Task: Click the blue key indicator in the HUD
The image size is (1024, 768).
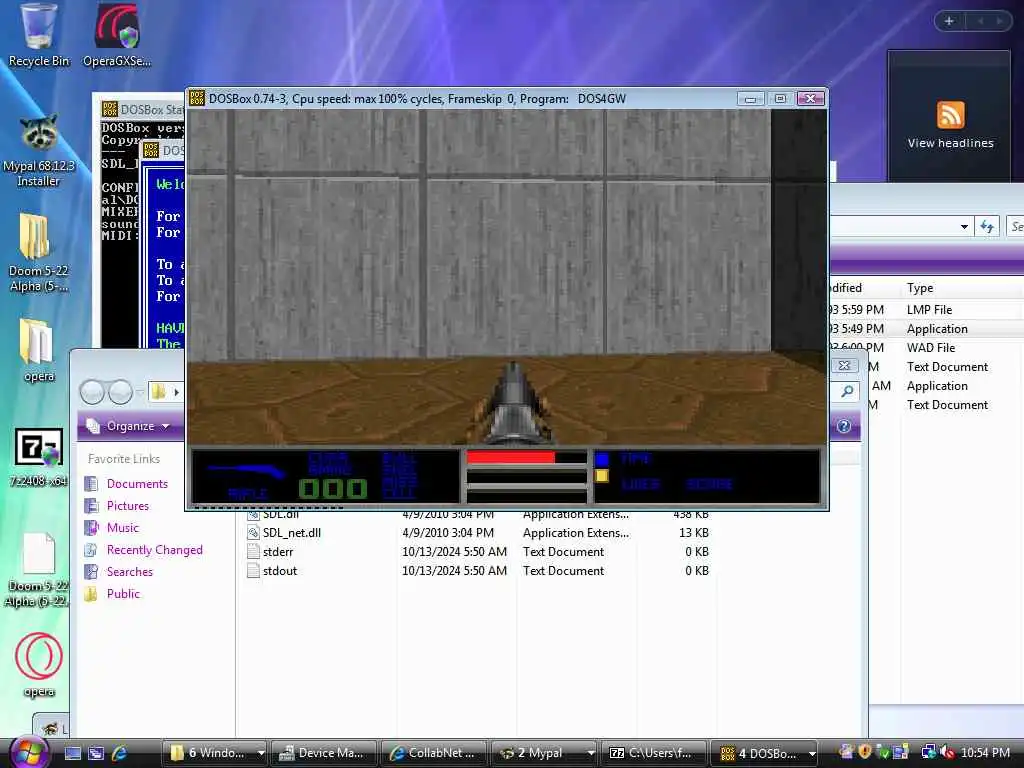Action: (x=601, y=458)
